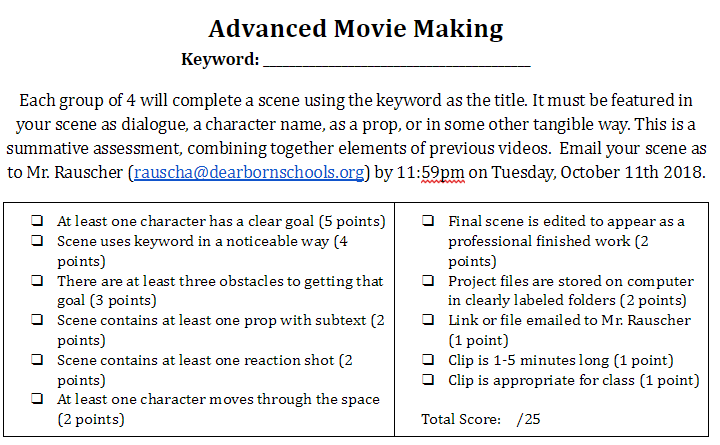This screenshot has height=445, width=720.
Task: Check the 'reaction shot' checkbox
Action: 37,360
